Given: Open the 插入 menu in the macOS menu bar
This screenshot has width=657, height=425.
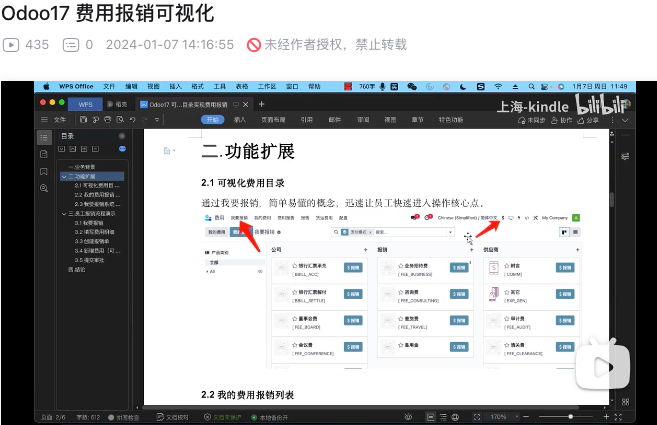Looking at the screenshot, I should [175, 86].
